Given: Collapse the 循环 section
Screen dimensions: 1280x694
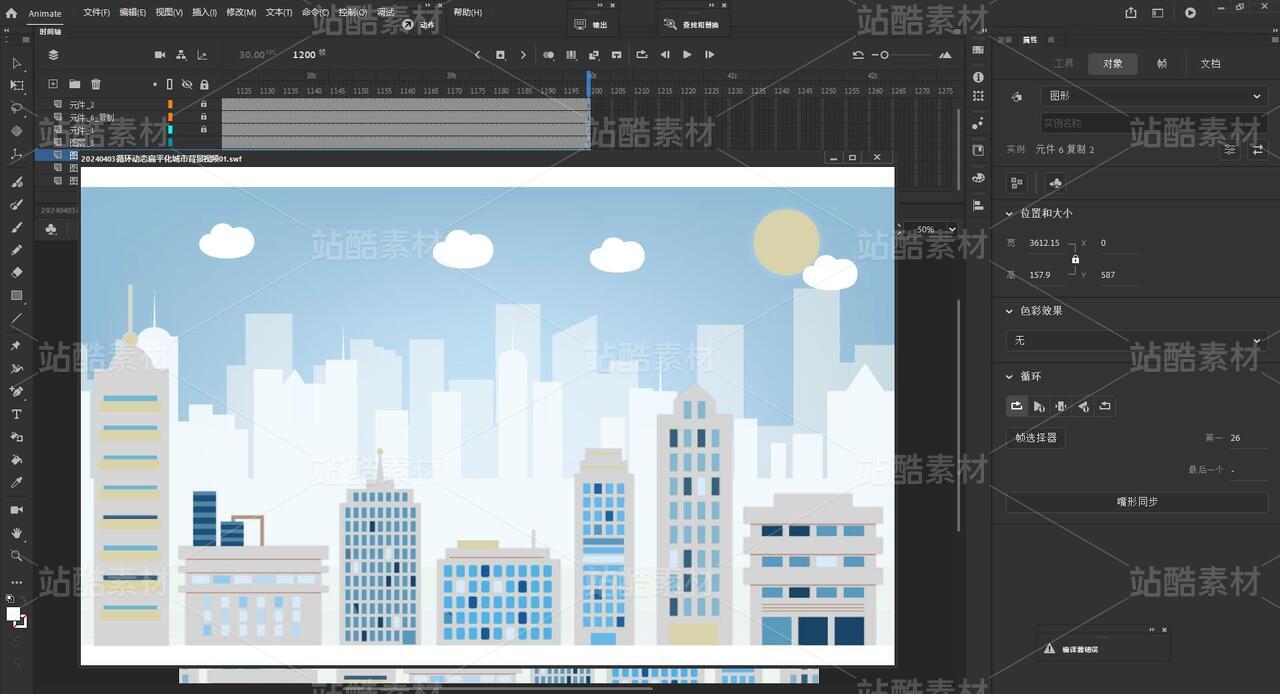Looking at the screenshot, I should pyautogui.click(x=1009, y=377).
